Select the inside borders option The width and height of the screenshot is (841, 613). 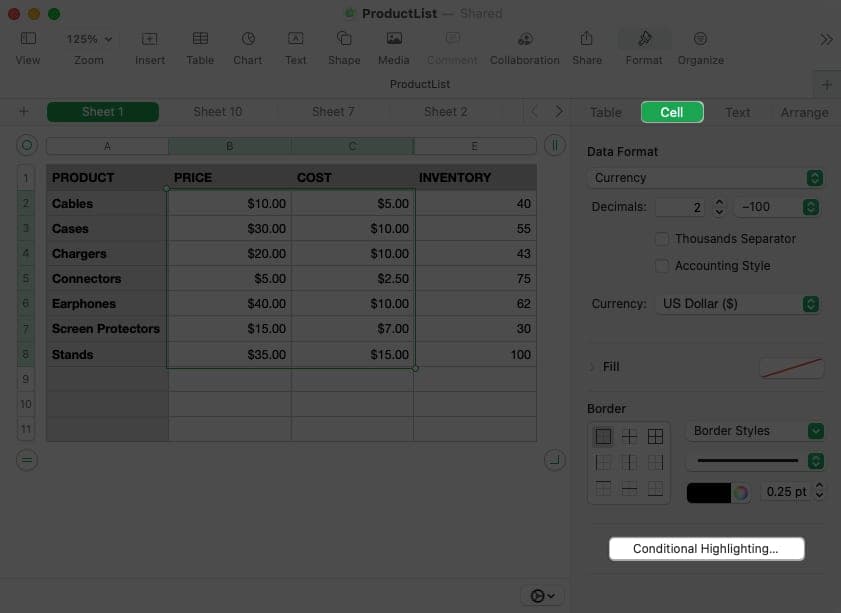629,437
